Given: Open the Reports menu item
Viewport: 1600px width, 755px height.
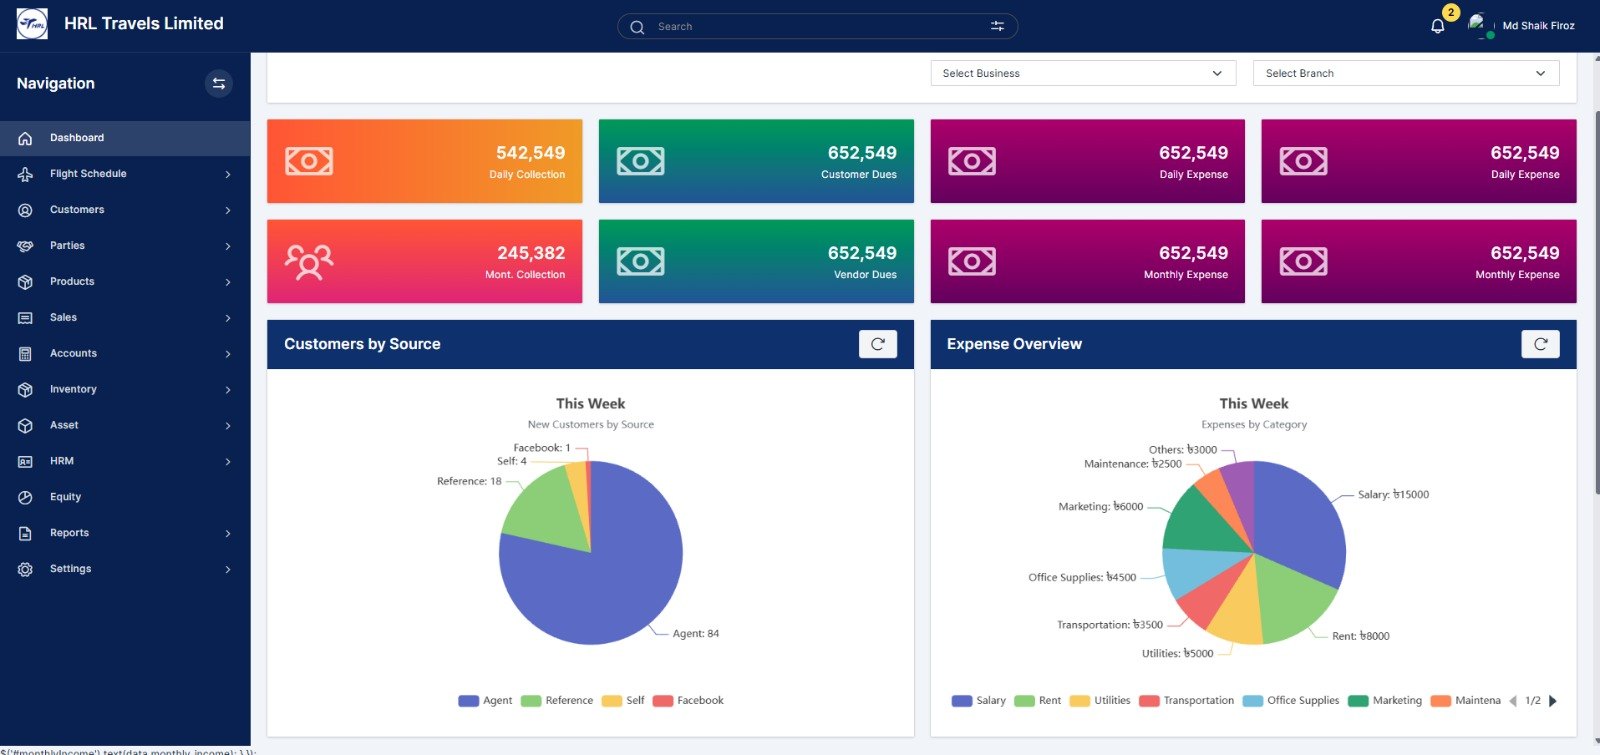Looking at the screenshot, I should tap(125, 533).
